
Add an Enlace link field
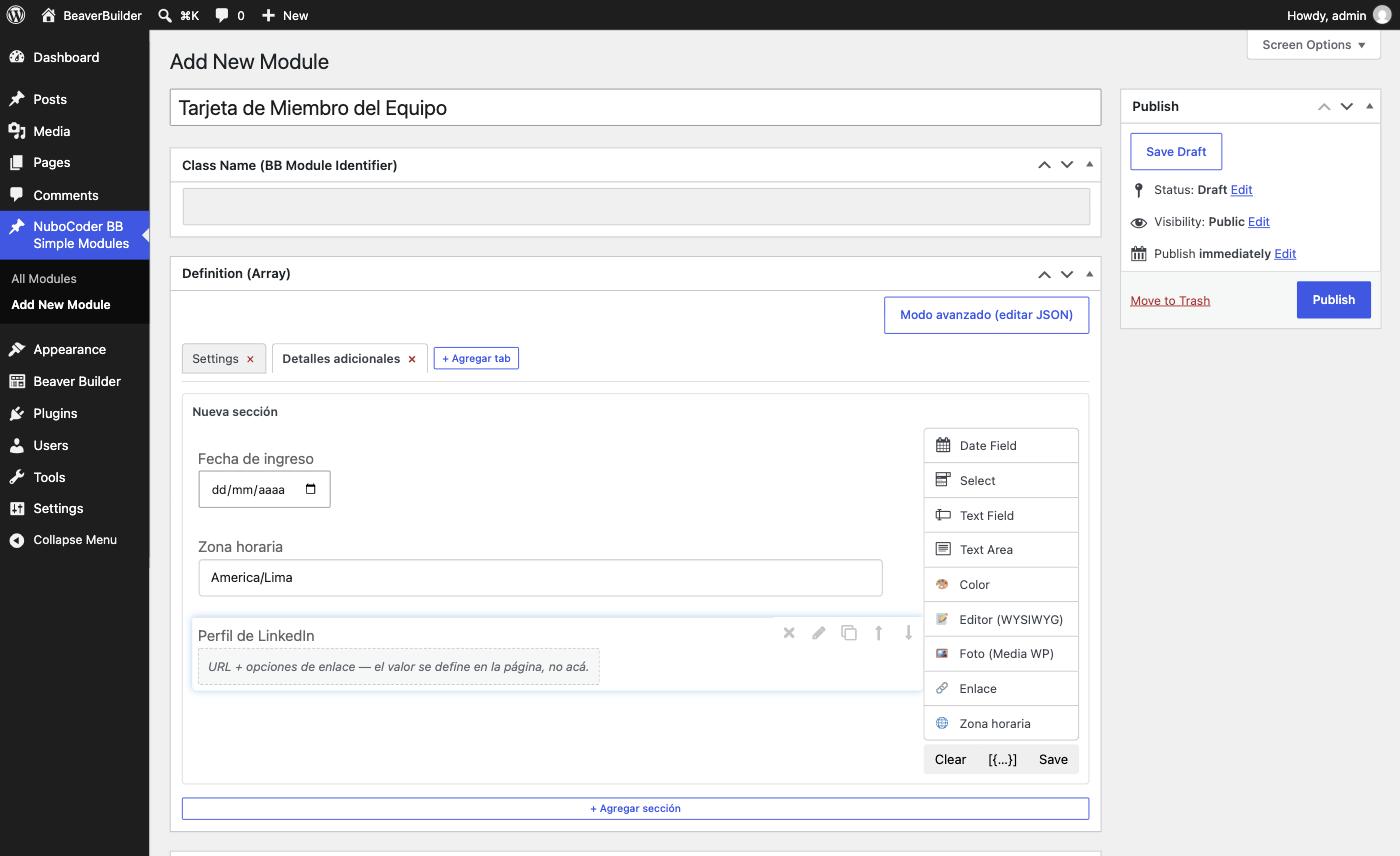tap(1001, 689)
